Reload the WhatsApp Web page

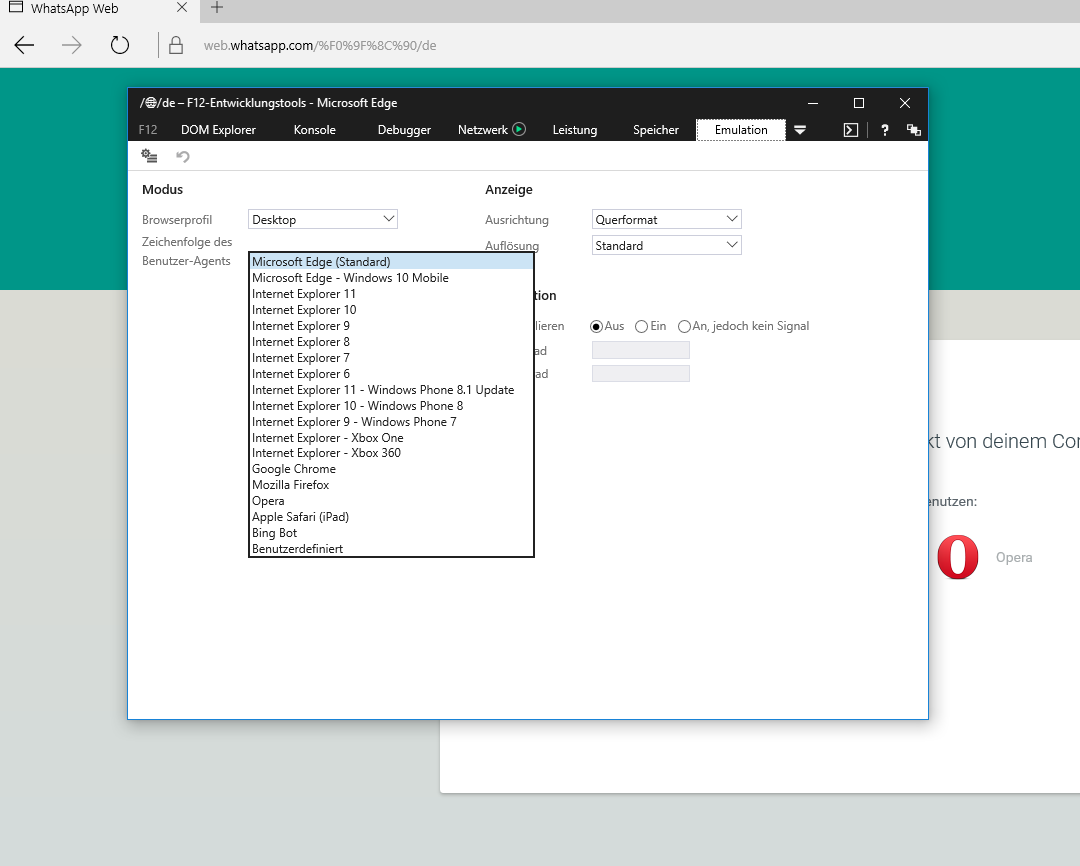click(x=120, y=45)
